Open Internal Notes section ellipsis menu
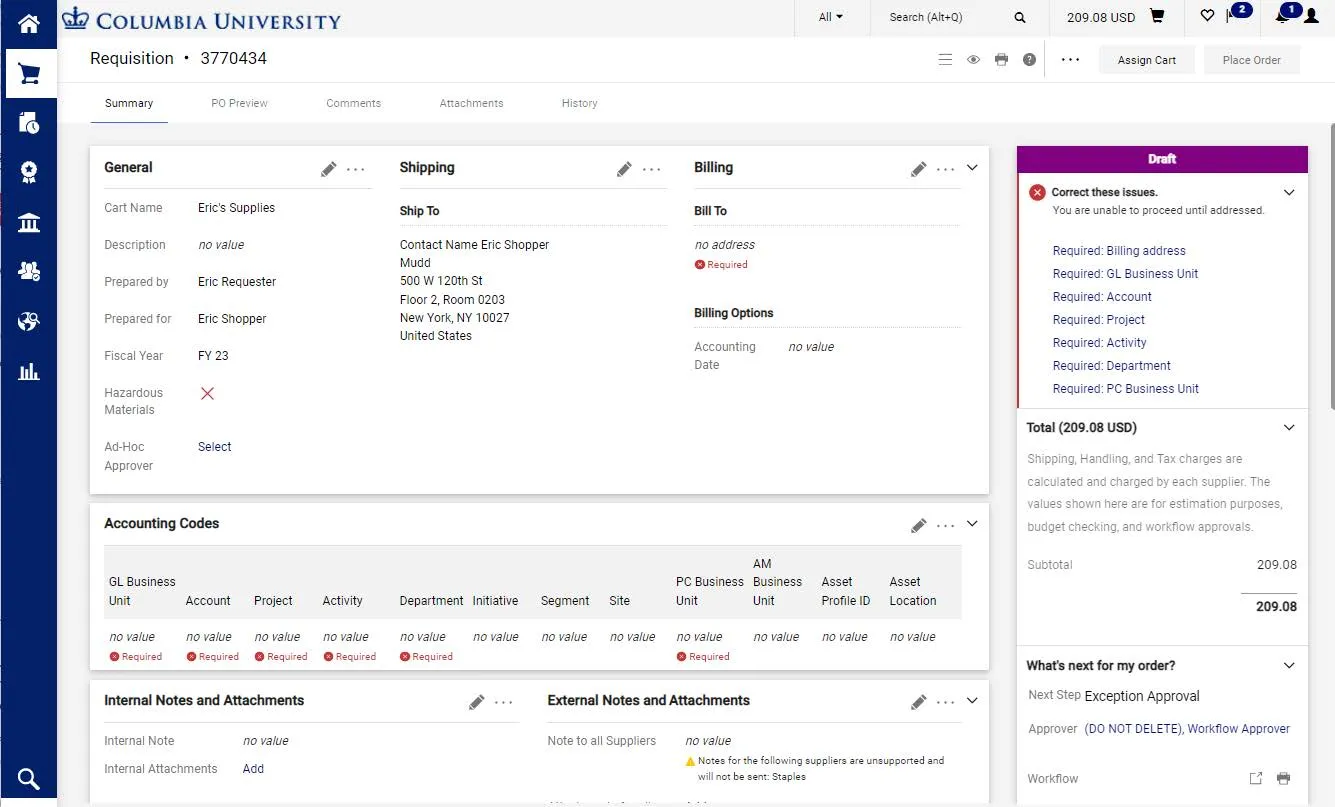Image resolution: width=1335 pixels, height=807 pixels. pyautogui.click(x=504, y=703)
